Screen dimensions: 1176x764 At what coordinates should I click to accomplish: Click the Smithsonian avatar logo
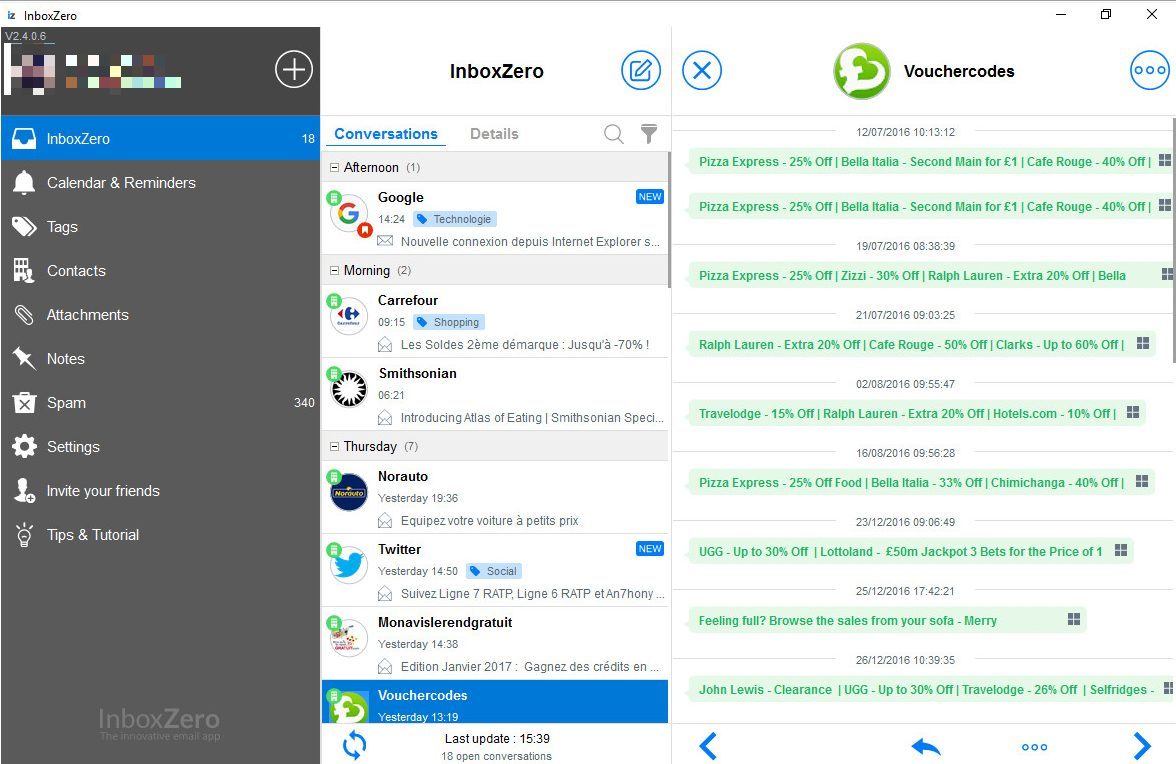click(349, 388)
